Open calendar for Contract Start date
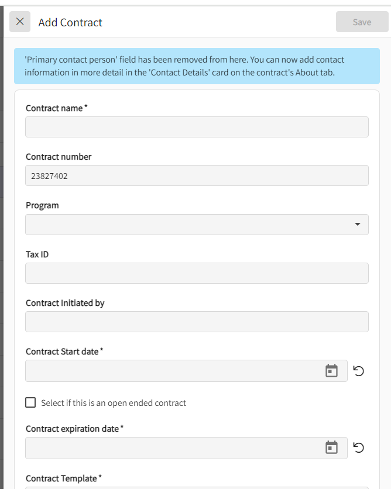Image resolution: width=392 pixels, height=490 pixels. (x=331, y=371)
